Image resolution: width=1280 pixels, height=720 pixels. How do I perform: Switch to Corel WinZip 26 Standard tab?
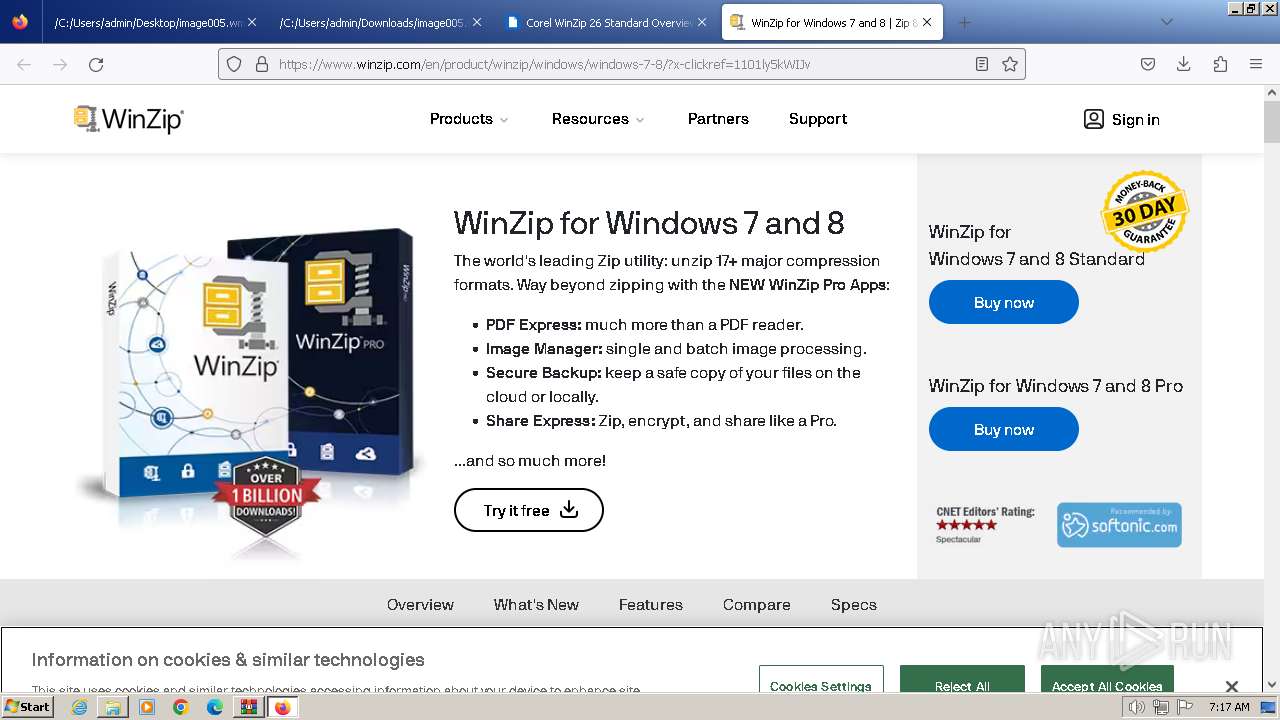[606, 22]
